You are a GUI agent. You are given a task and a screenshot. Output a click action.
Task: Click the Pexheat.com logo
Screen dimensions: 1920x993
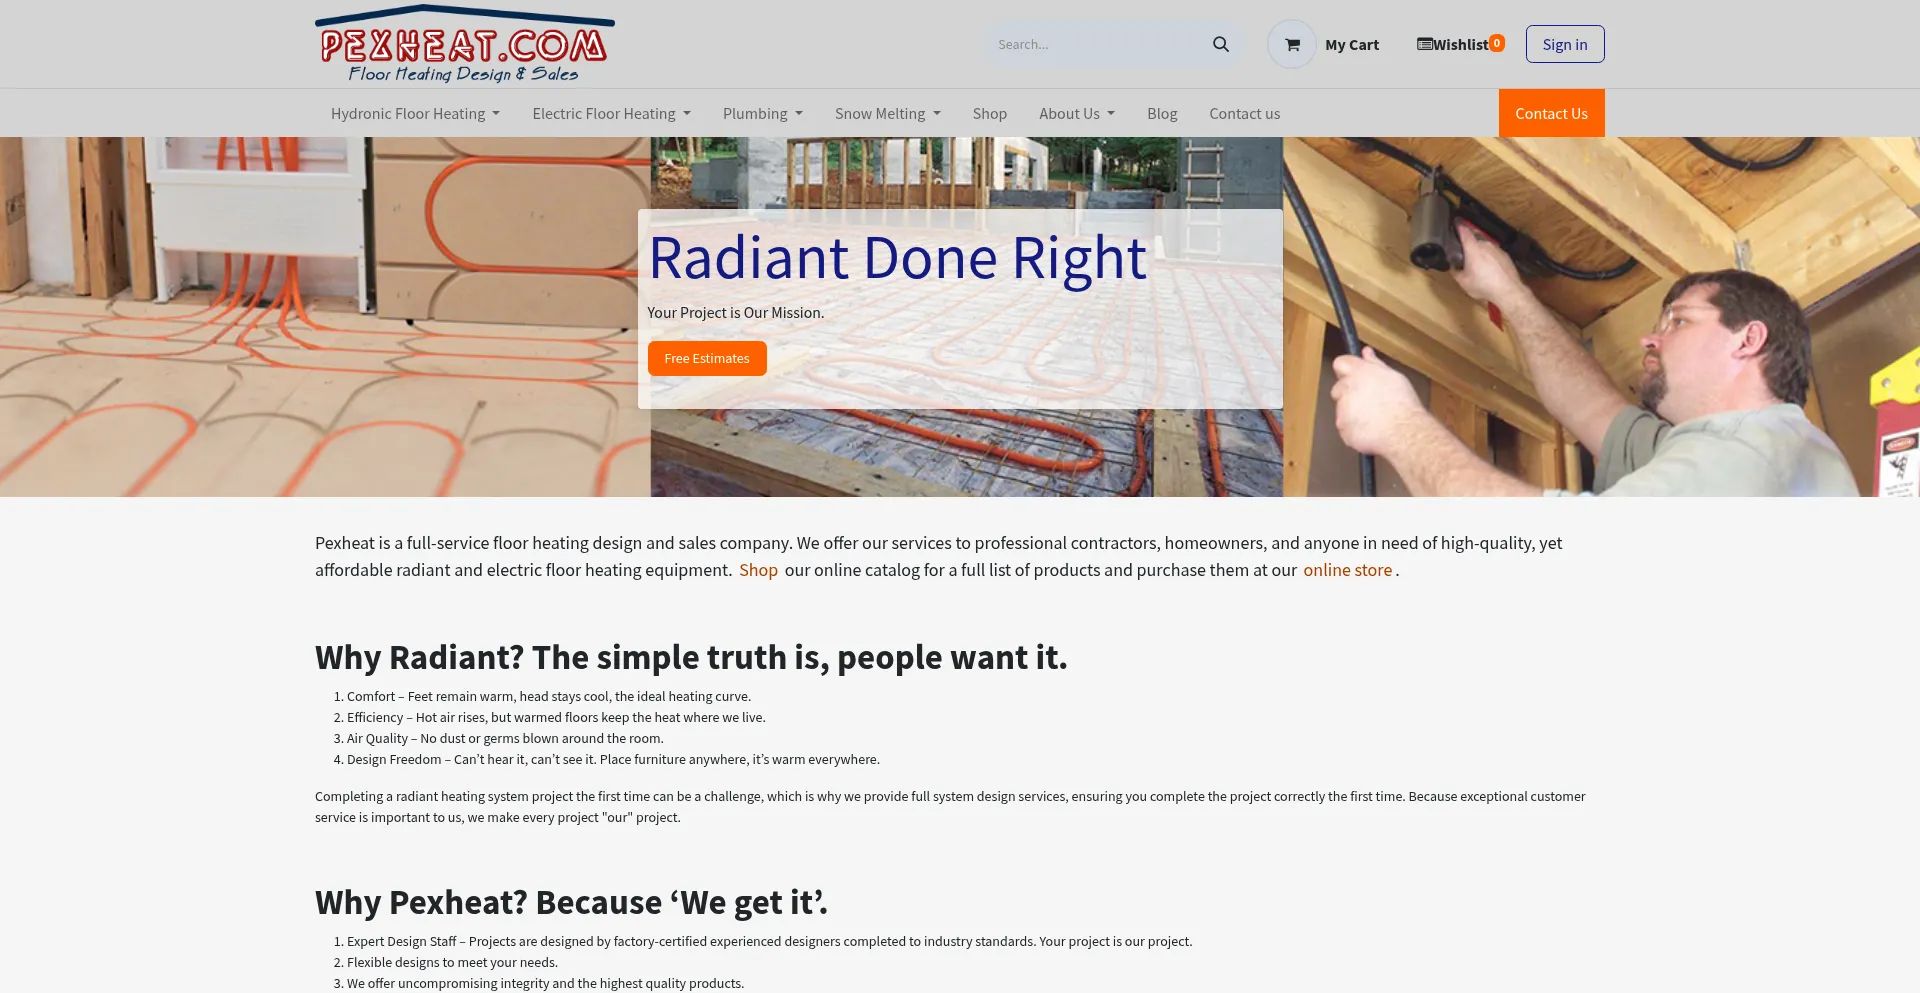click(x=465, y=44)
